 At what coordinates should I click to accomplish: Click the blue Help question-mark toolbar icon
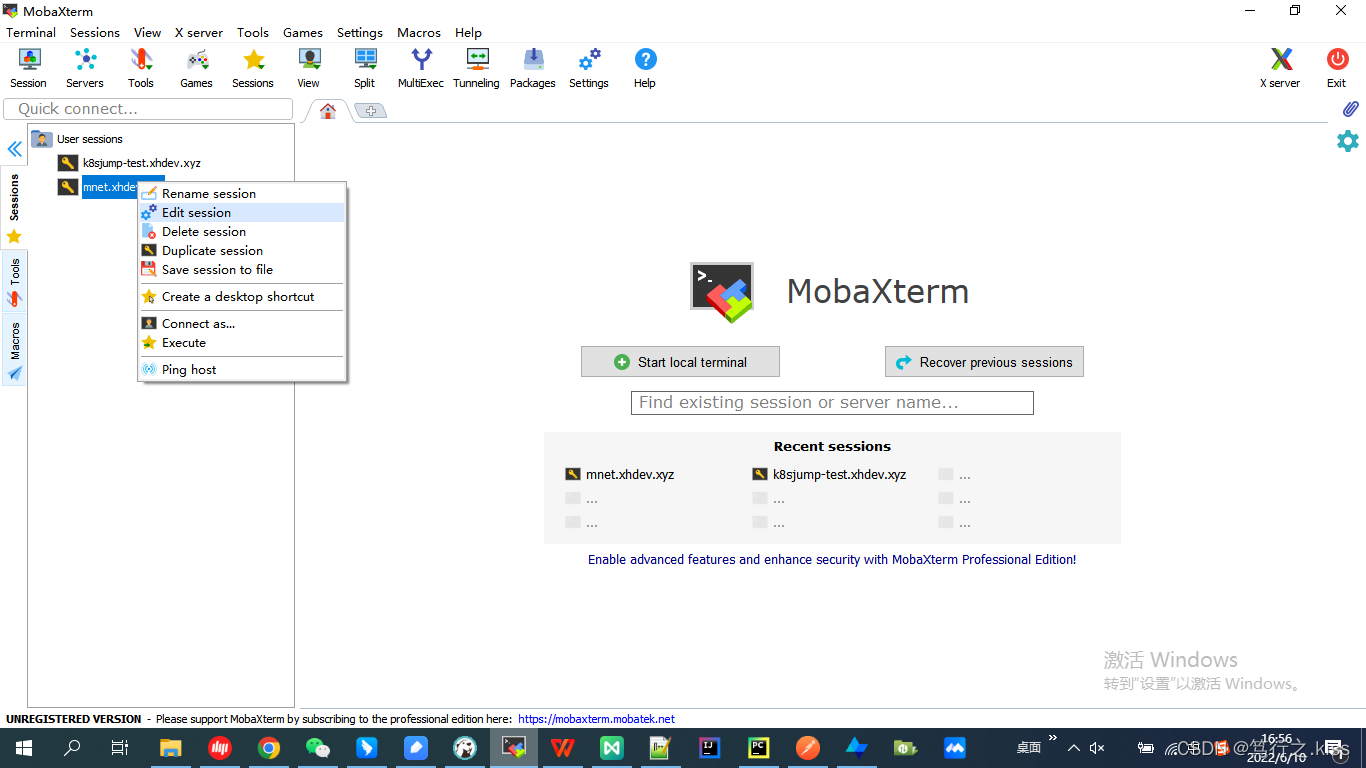(645, 68)
